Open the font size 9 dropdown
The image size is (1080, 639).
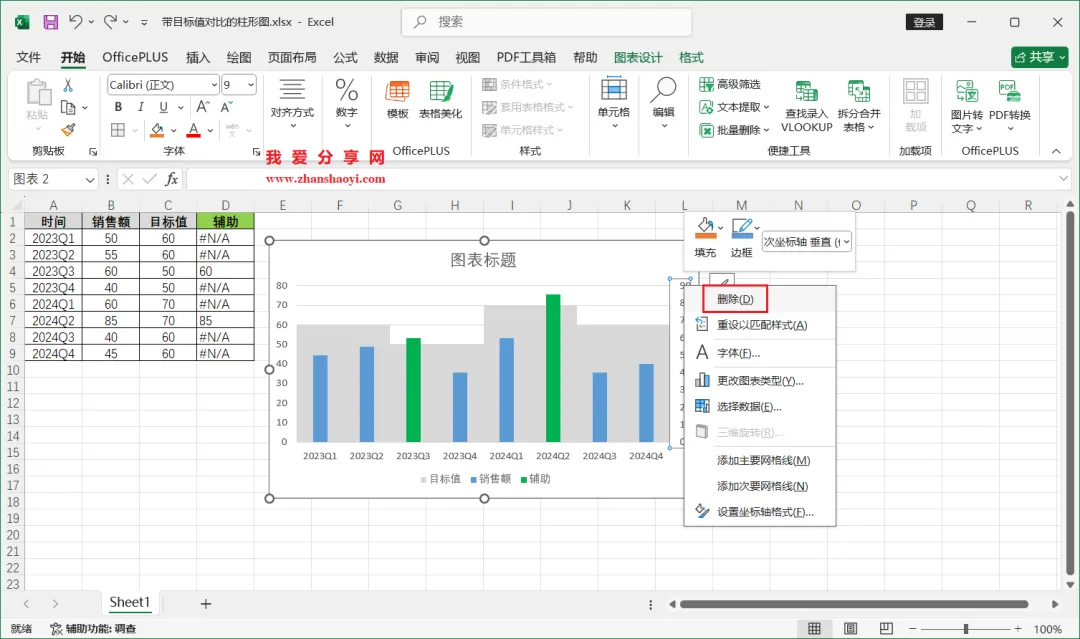tap(251, 85)
